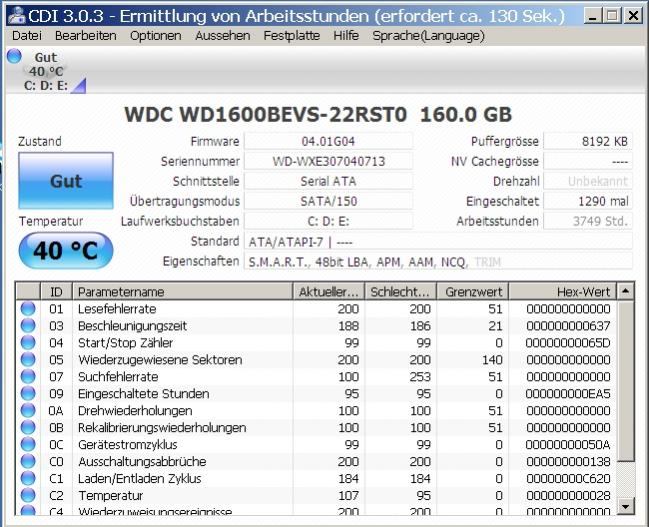Click status orb for Temperatur row
Screen dimensions: 649x527
point(28,496)
